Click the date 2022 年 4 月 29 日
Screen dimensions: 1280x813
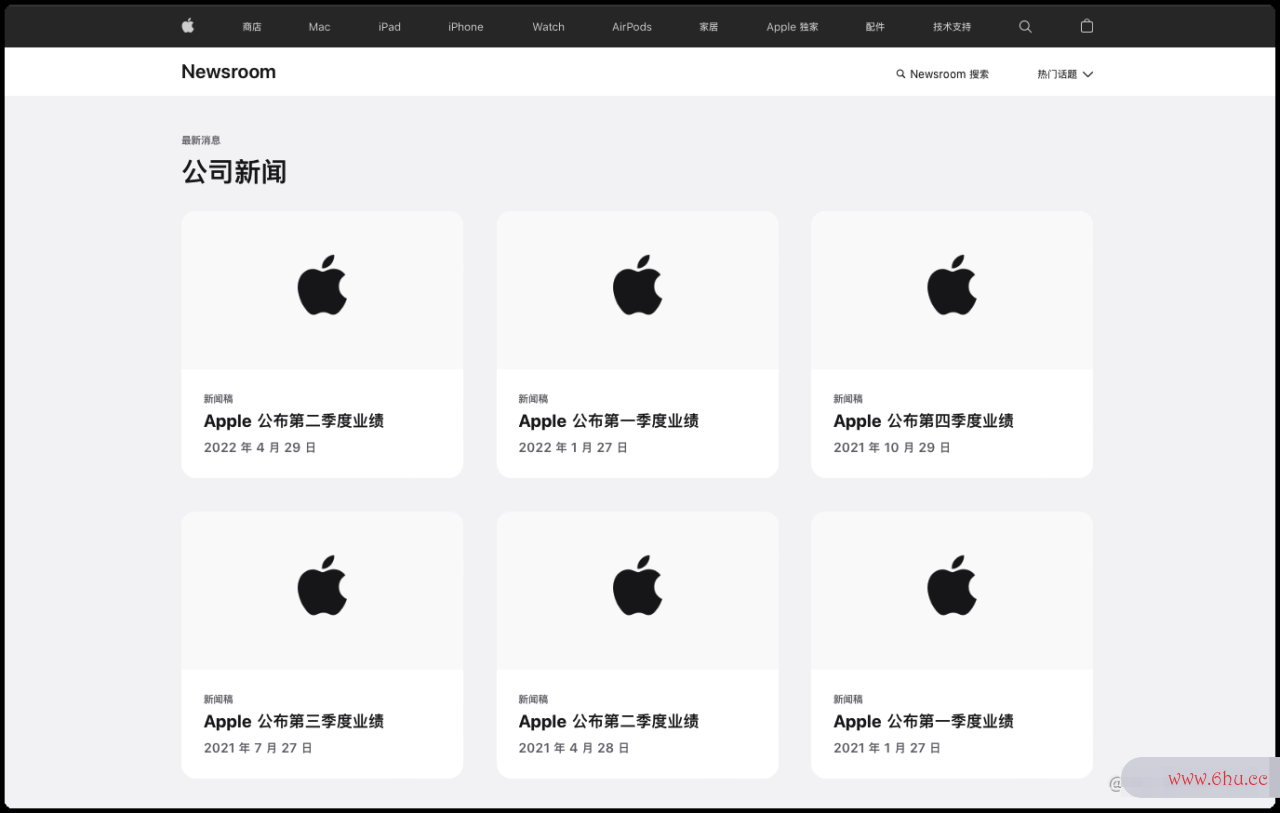(260, 447)
